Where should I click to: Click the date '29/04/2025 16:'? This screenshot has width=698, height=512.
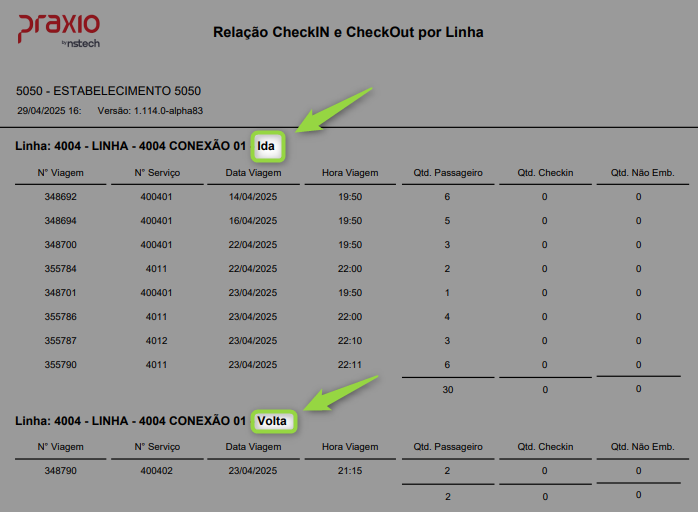pyautogui.click(x=49, y=111)
